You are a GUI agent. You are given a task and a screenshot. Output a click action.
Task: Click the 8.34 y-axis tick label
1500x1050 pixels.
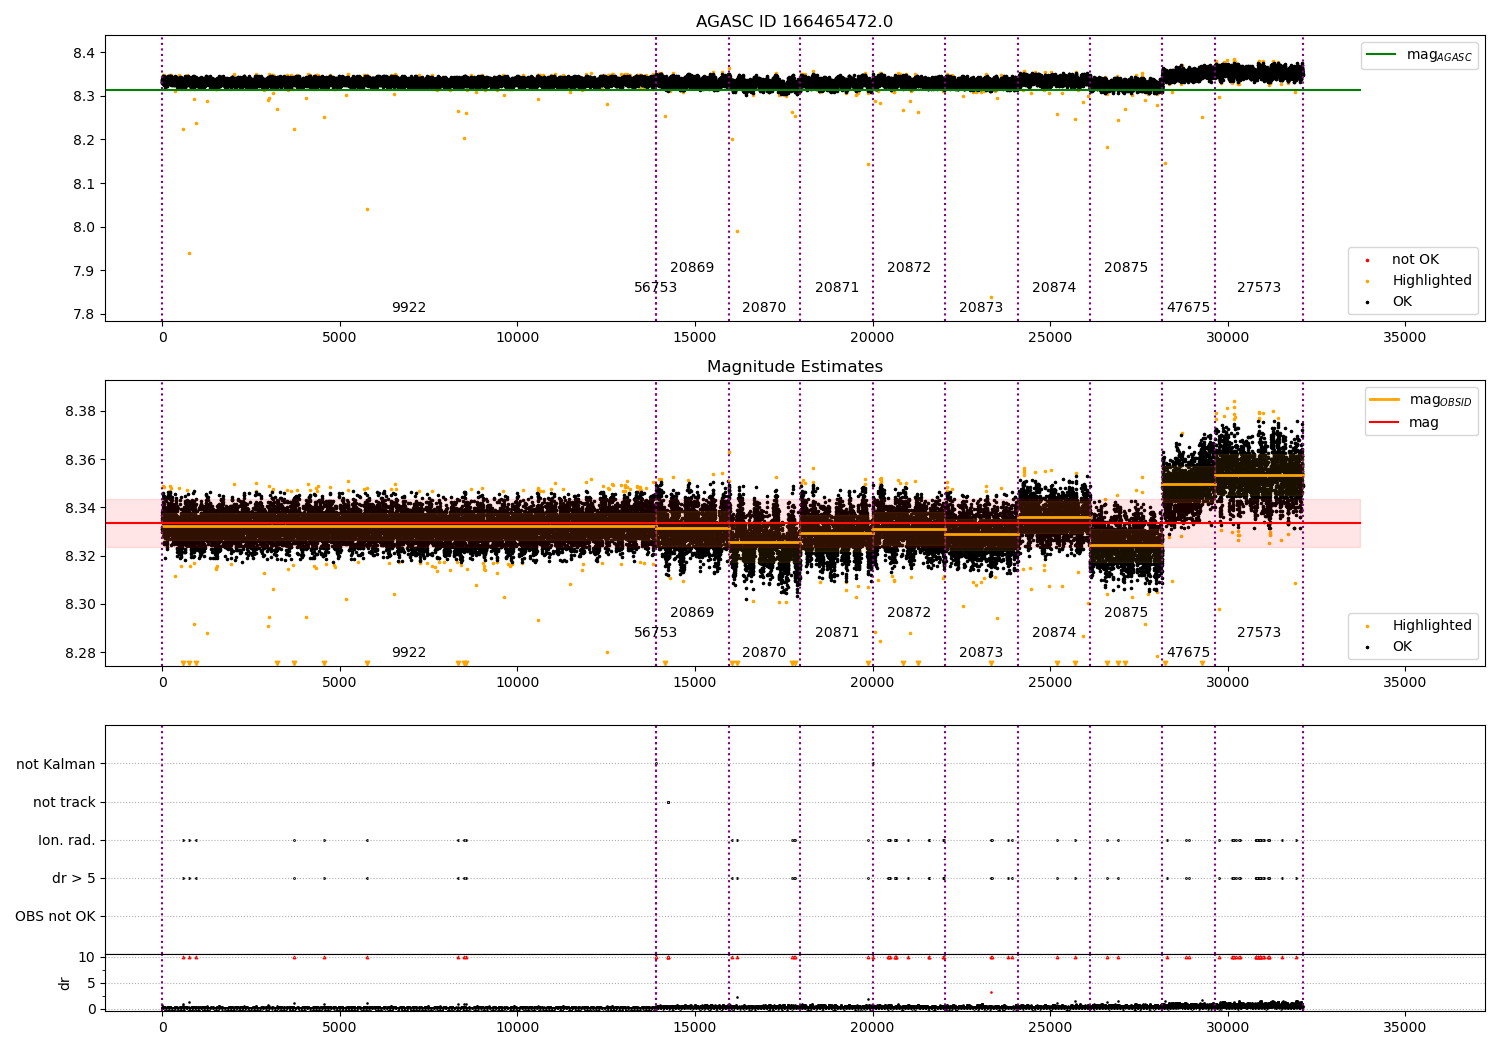(x=80, y=509)
